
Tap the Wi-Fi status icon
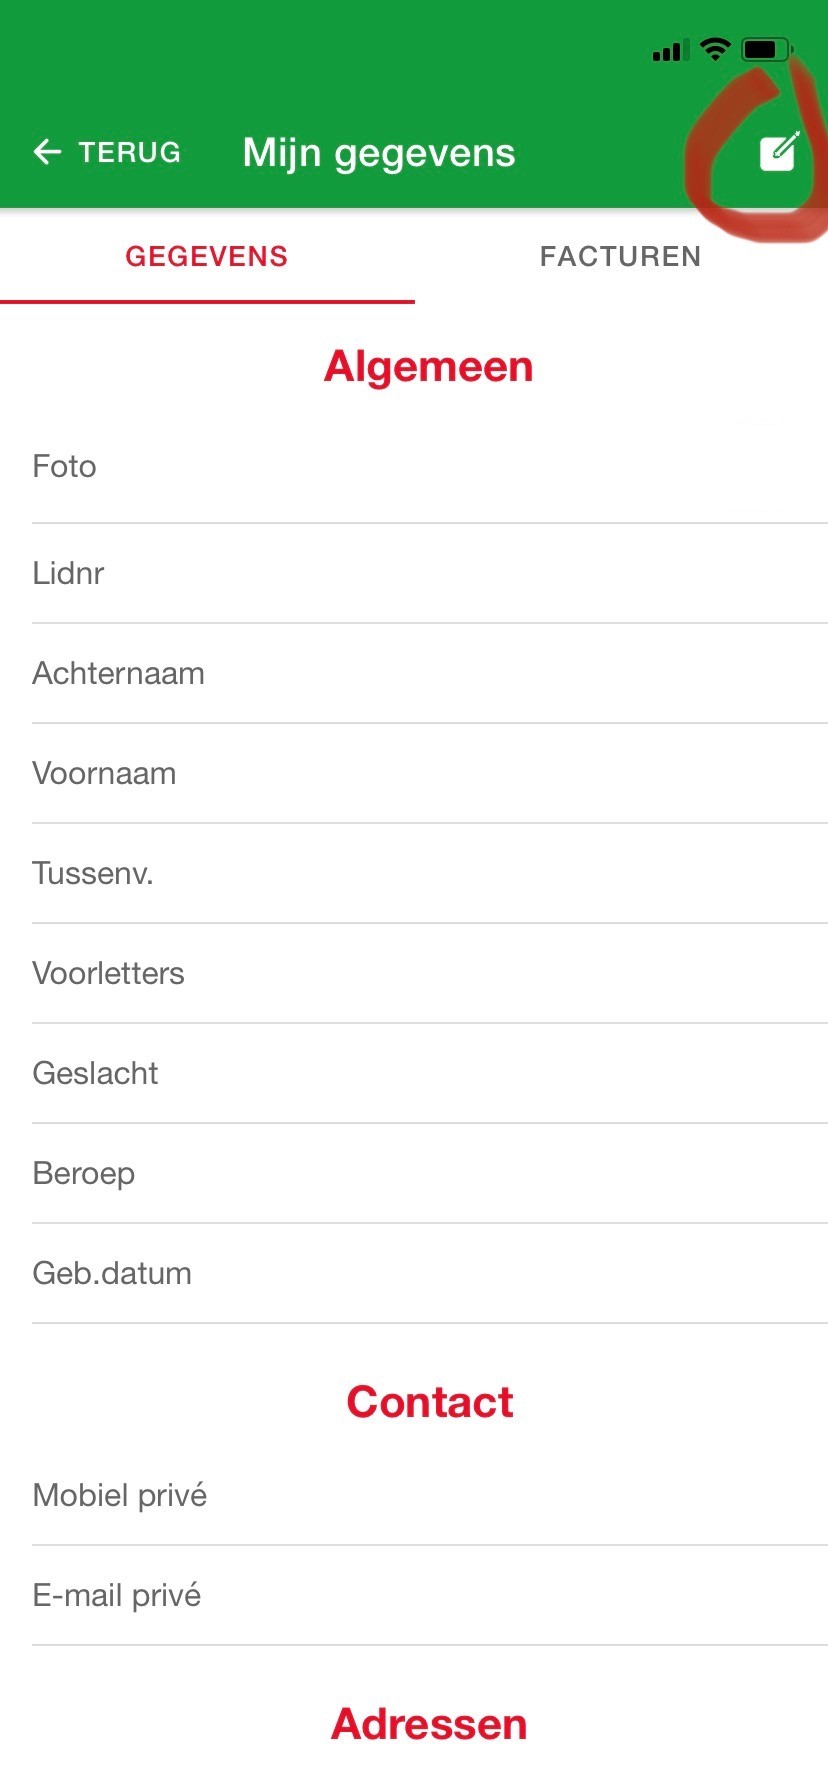715,49
